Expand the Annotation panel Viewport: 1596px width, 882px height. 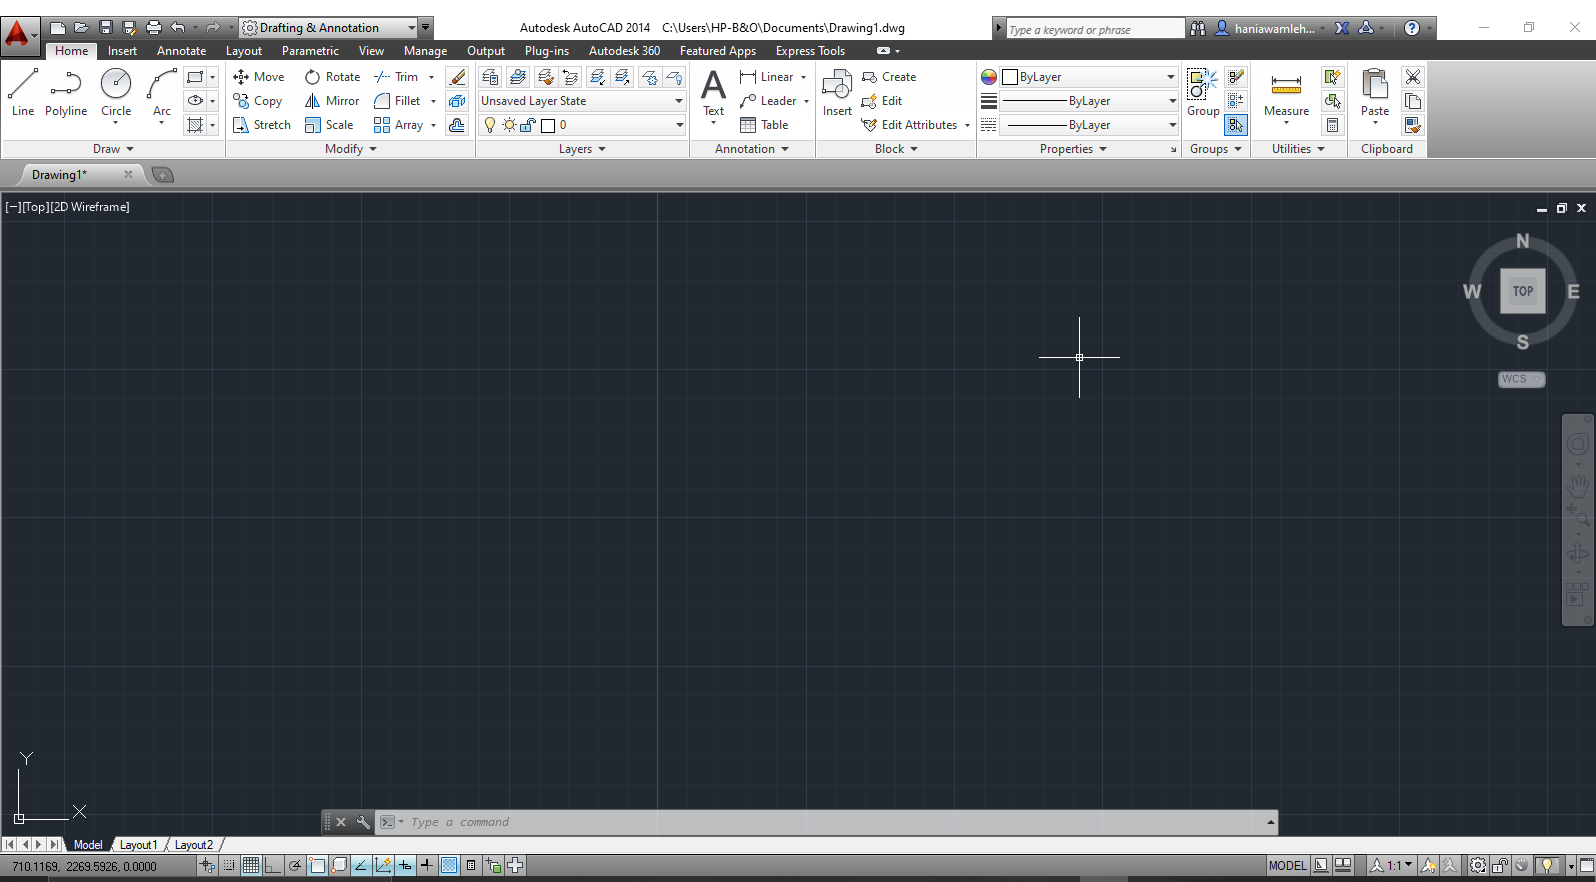[x=752, y=149]
